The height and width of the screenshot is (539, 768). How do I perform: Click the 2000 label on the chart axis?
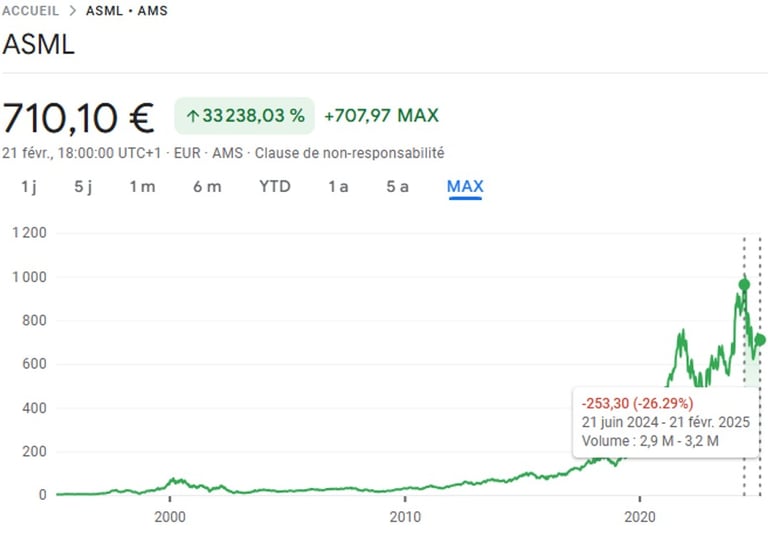tap(169, 517)
